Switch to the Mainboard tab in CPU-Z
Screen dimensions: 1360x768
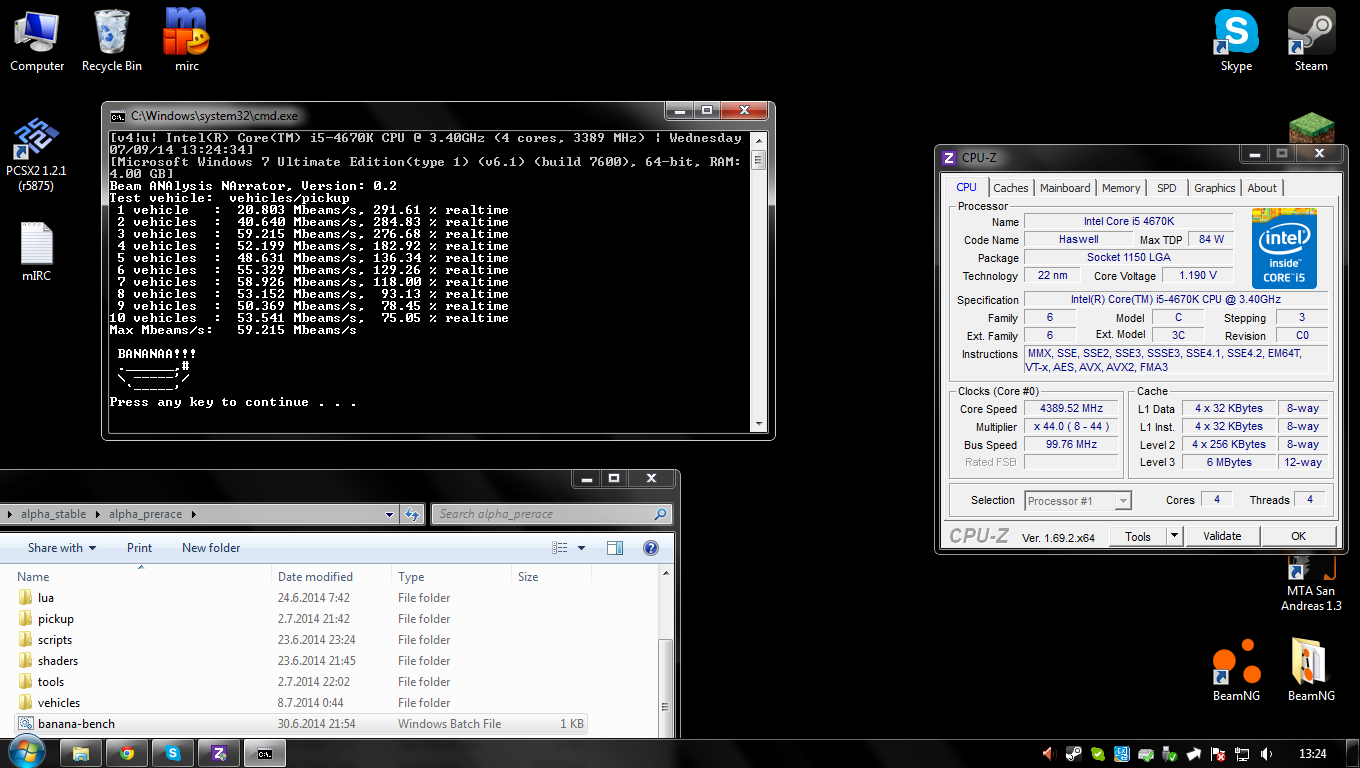[x=1065, y=188]
